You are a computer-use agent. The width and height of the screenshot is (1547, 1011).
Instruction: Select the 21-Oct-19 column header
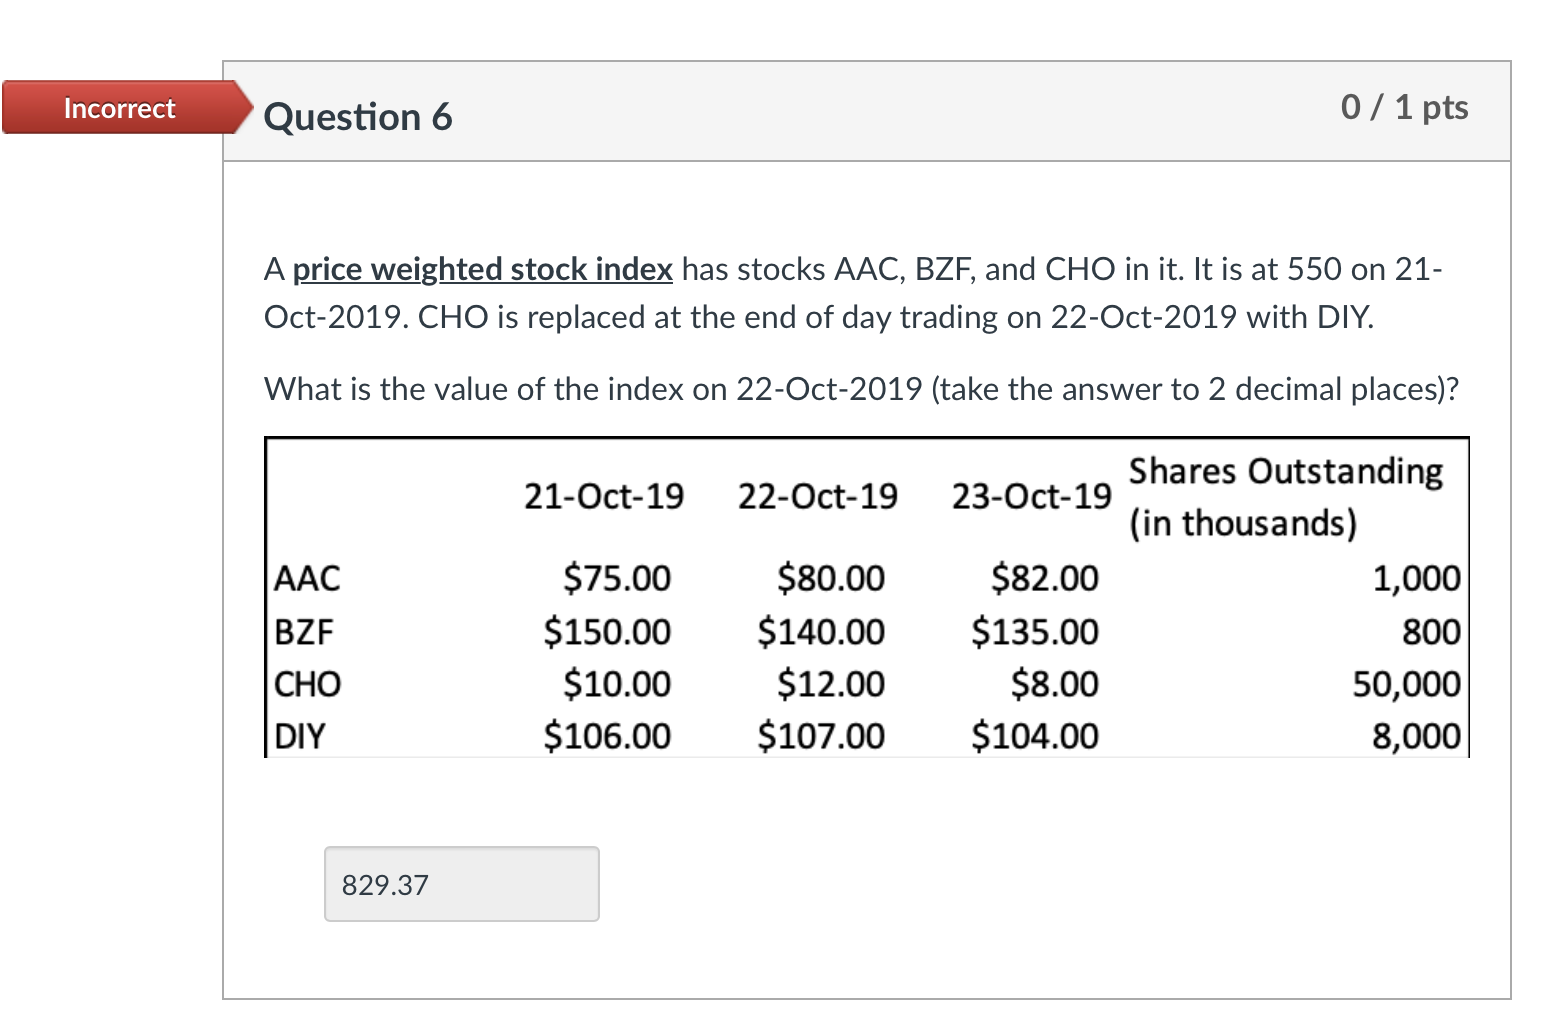605,495
